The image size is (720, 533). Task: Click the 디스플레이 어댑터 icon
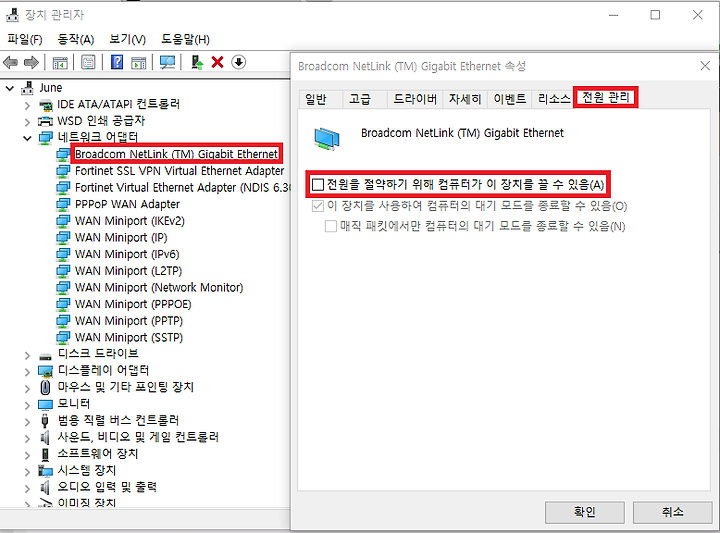45,371
